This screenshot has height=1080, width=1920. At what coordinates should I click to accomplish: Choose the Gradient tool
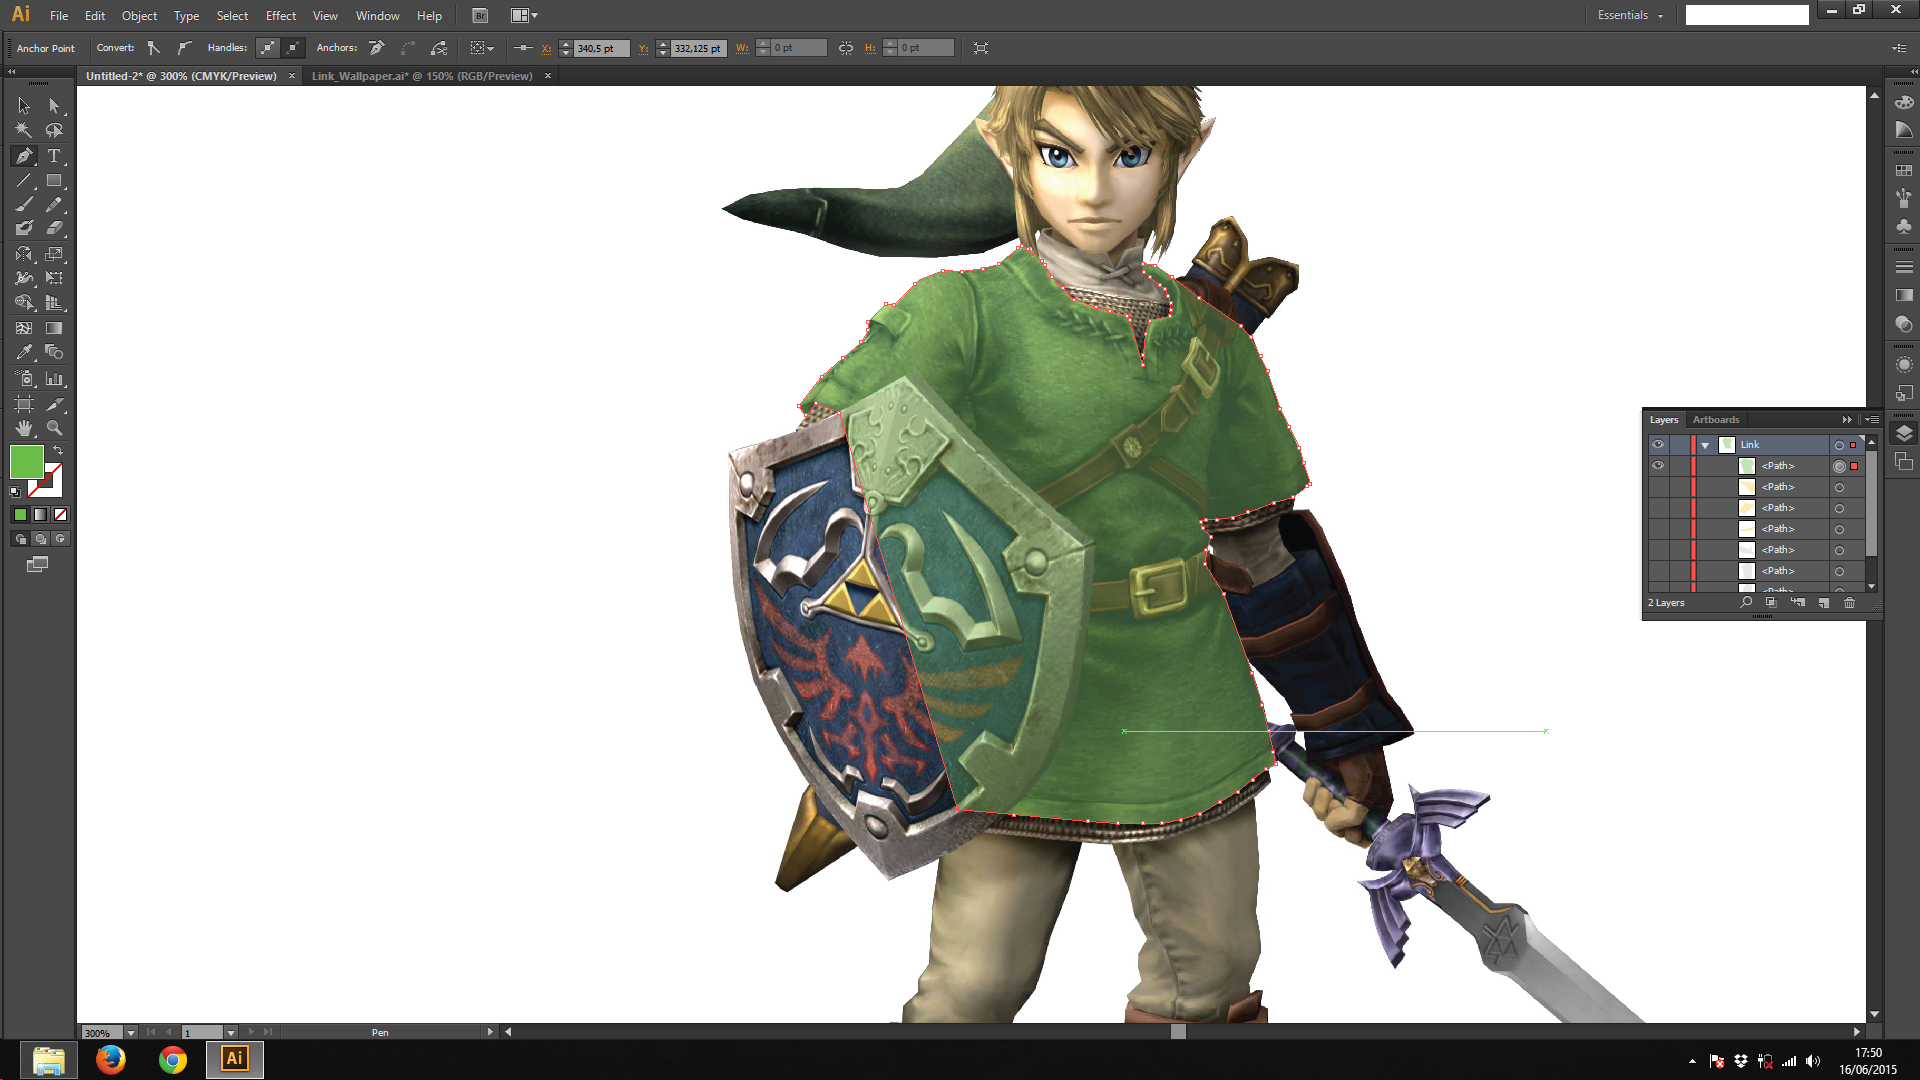pos(54,328)
